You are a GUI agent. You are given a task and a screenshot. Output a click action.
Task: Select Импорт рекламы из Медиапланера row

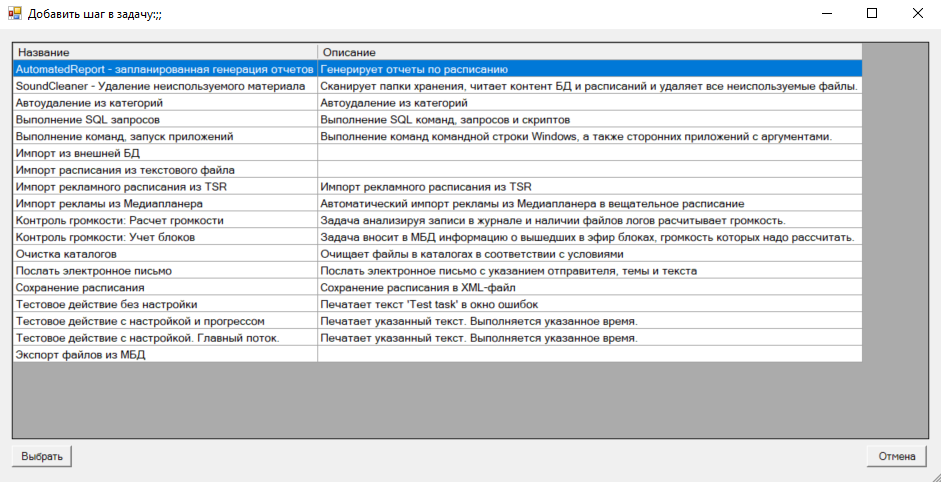437,203
